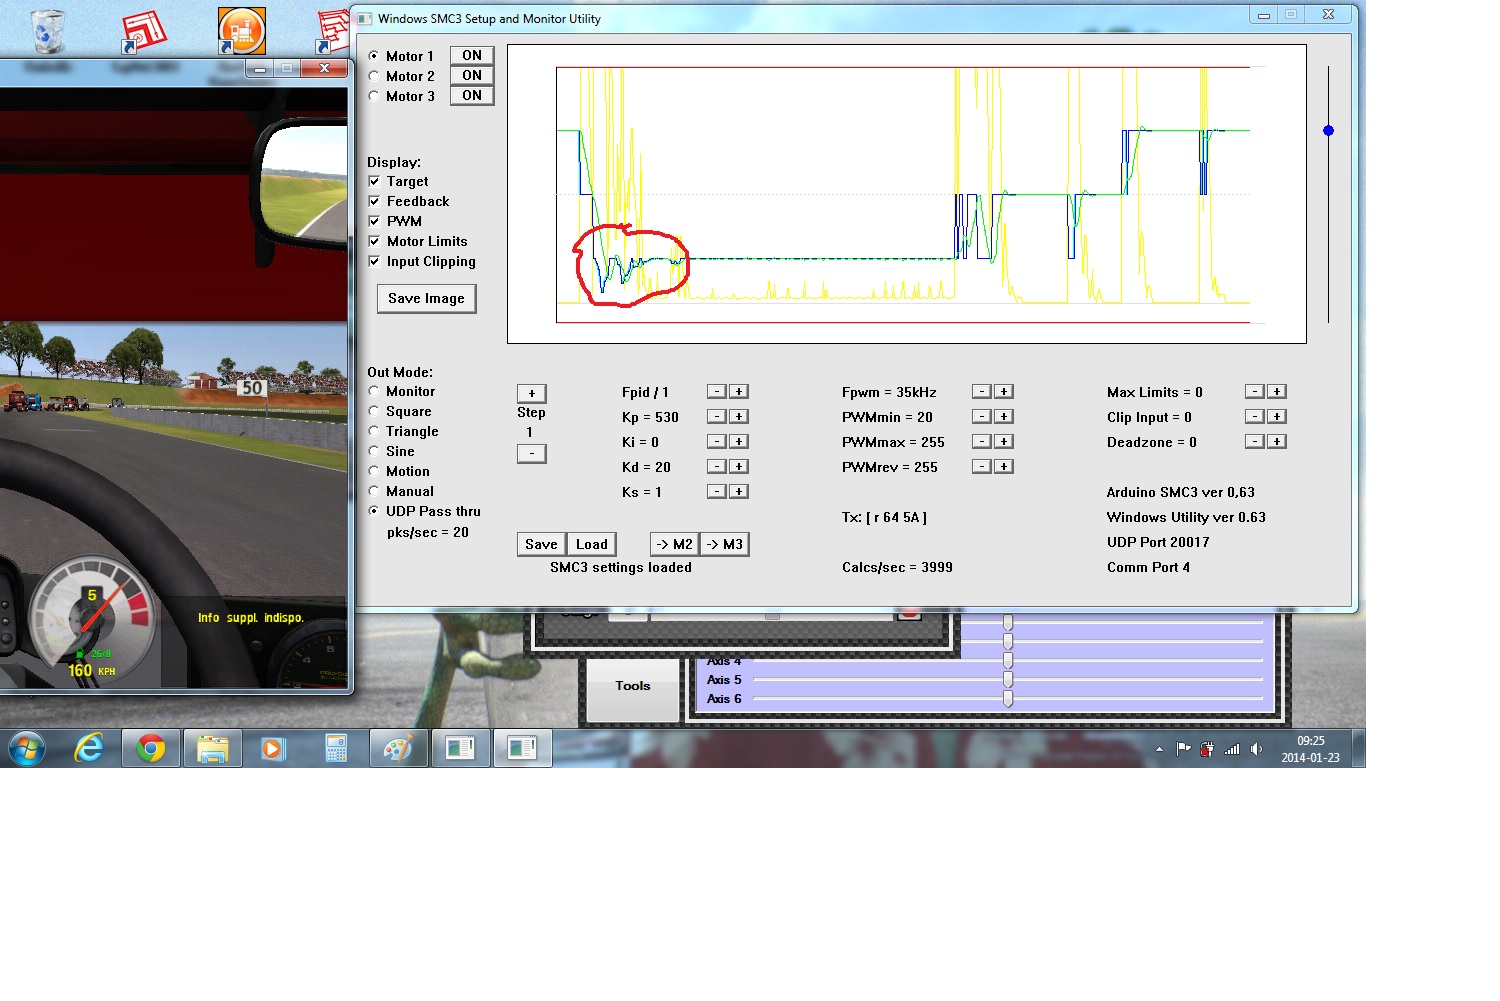Decrease Fpid value

tap(716, 391)
